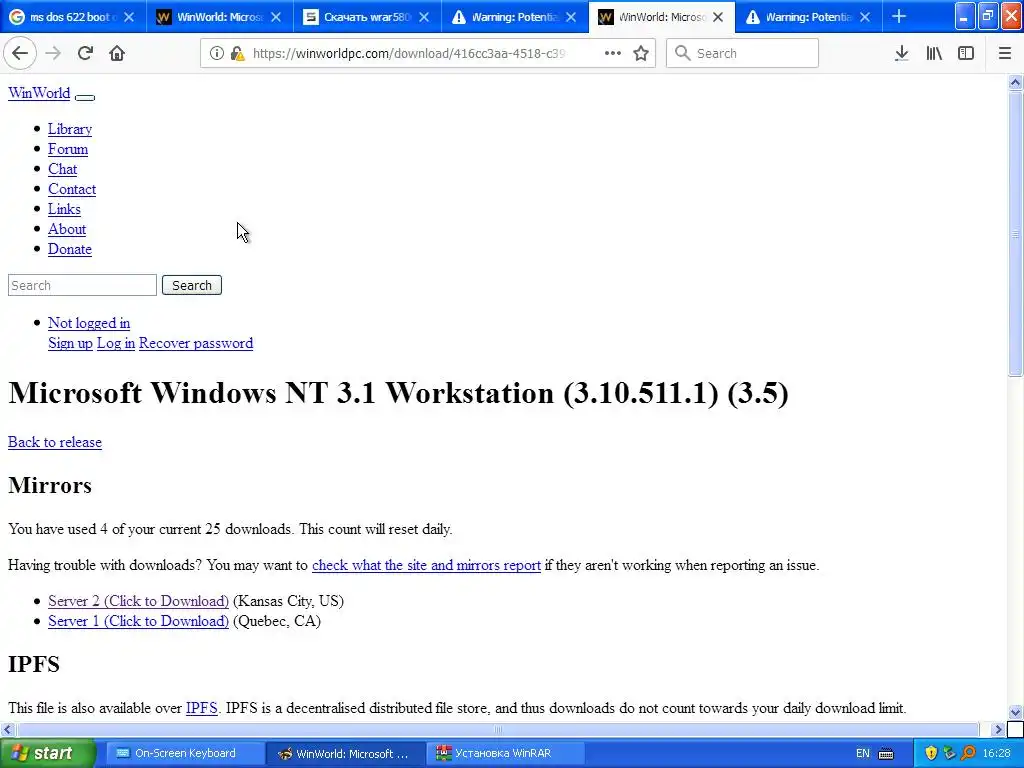This screenshot has height=768, width=1024.
Task: Open the Chat link
Action: [62, 169]
